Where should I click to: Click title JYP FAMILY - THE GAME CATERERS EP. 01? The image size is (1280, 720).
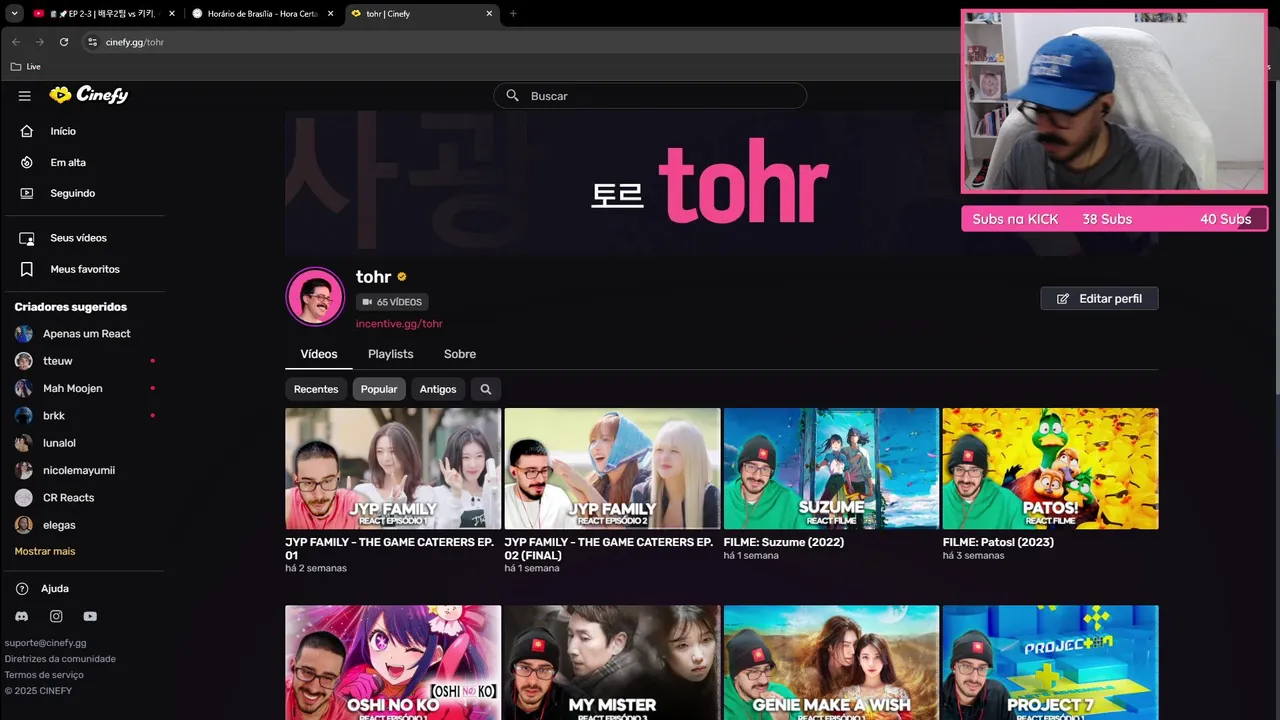[389, 548]
